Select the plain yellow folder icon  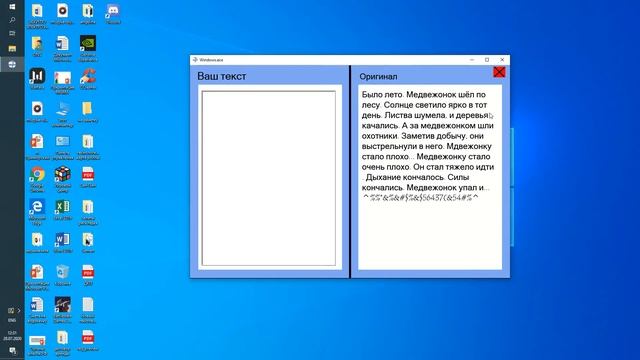[x=88, y=112]
